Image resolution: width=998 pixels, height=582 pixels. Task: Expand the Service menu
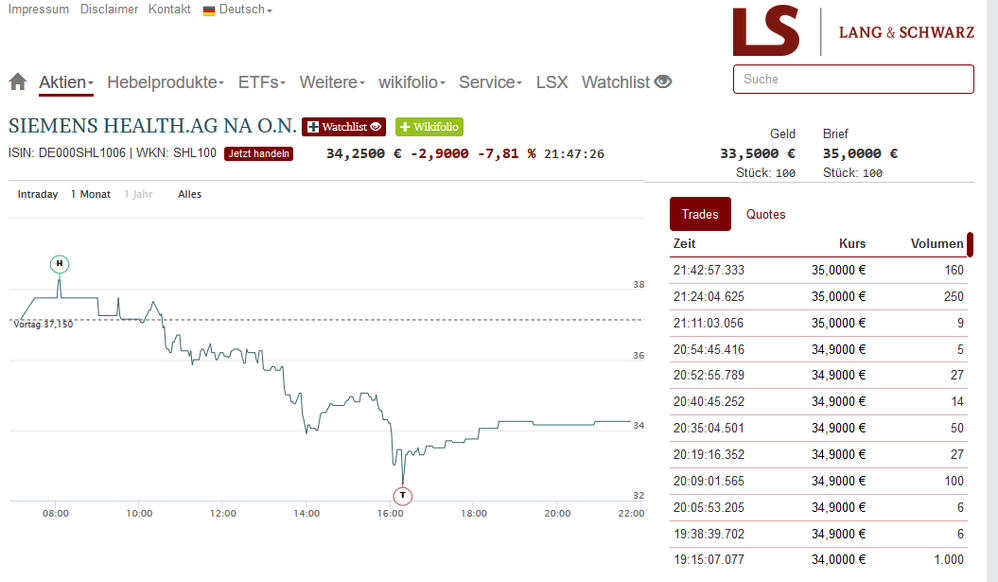[490, 82]
